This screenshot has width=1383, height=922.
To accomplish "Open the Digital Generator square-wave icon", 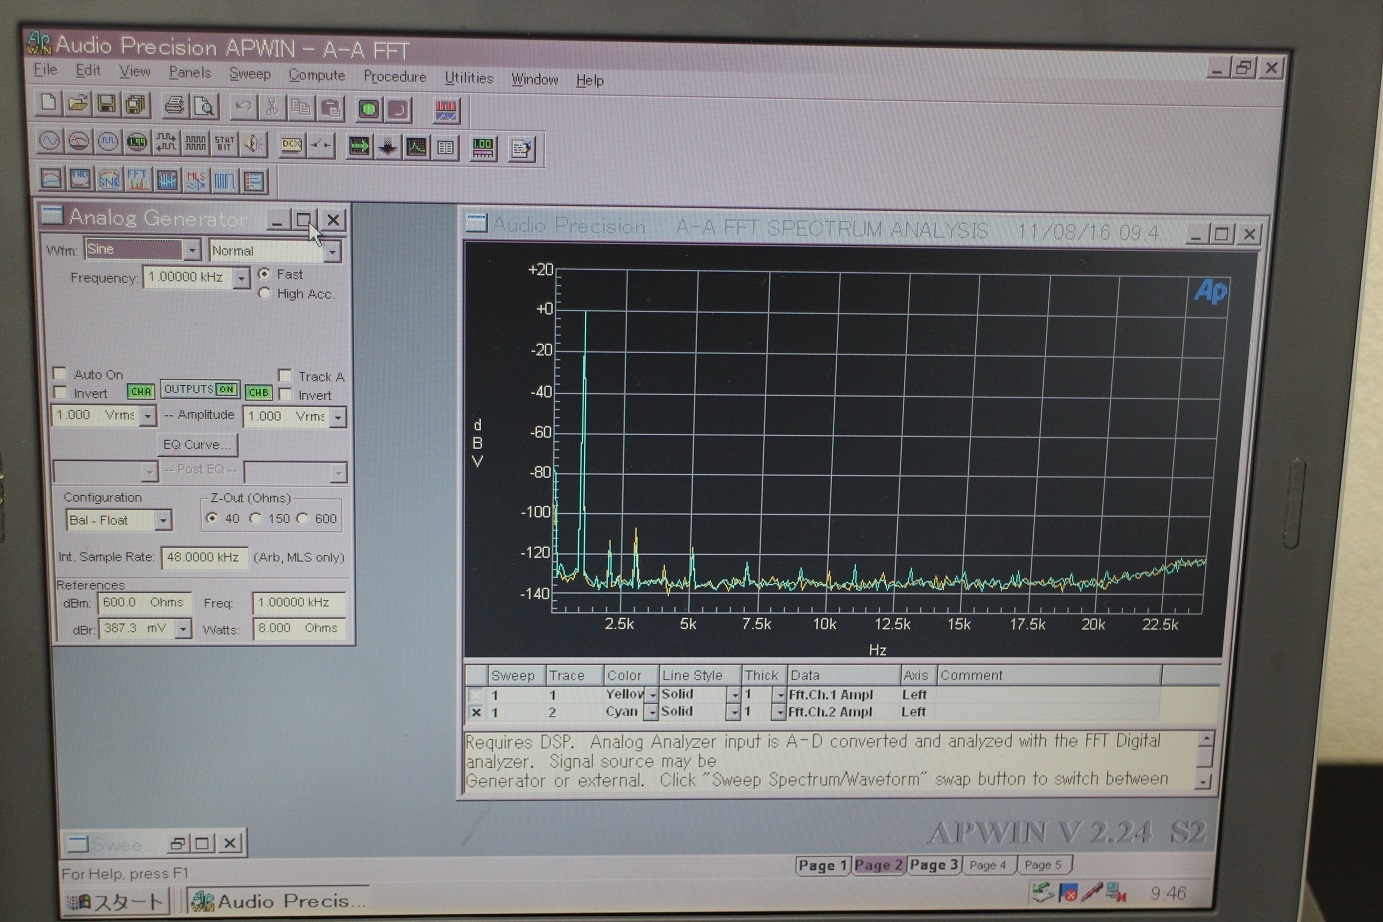I will coord(107,143).
